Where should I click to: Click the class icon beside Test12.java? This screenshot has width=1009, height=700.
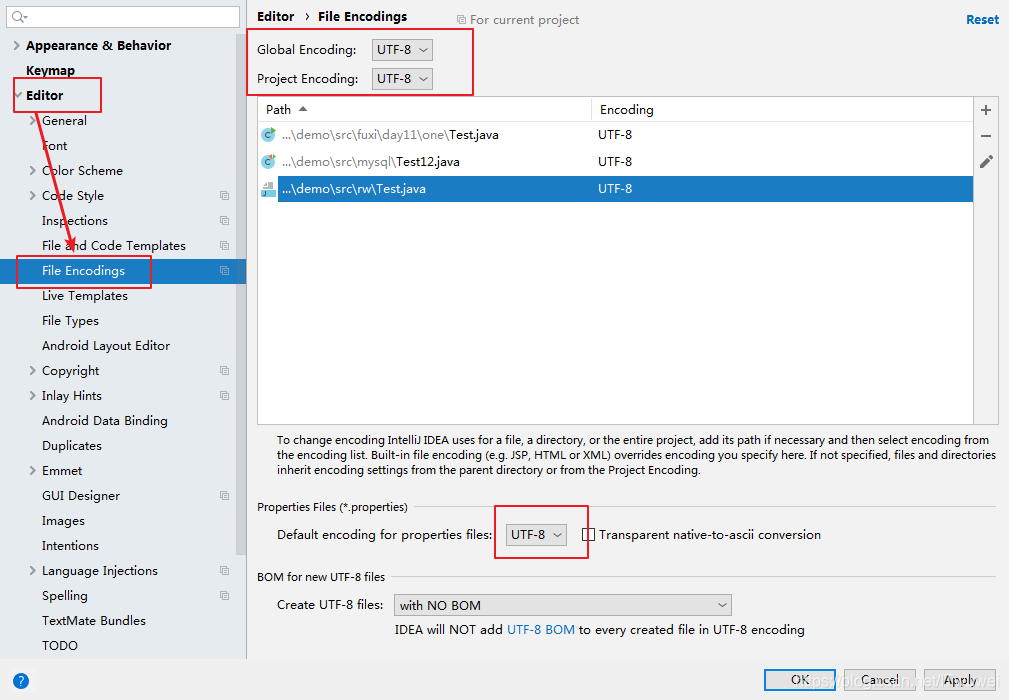[268, 161]
